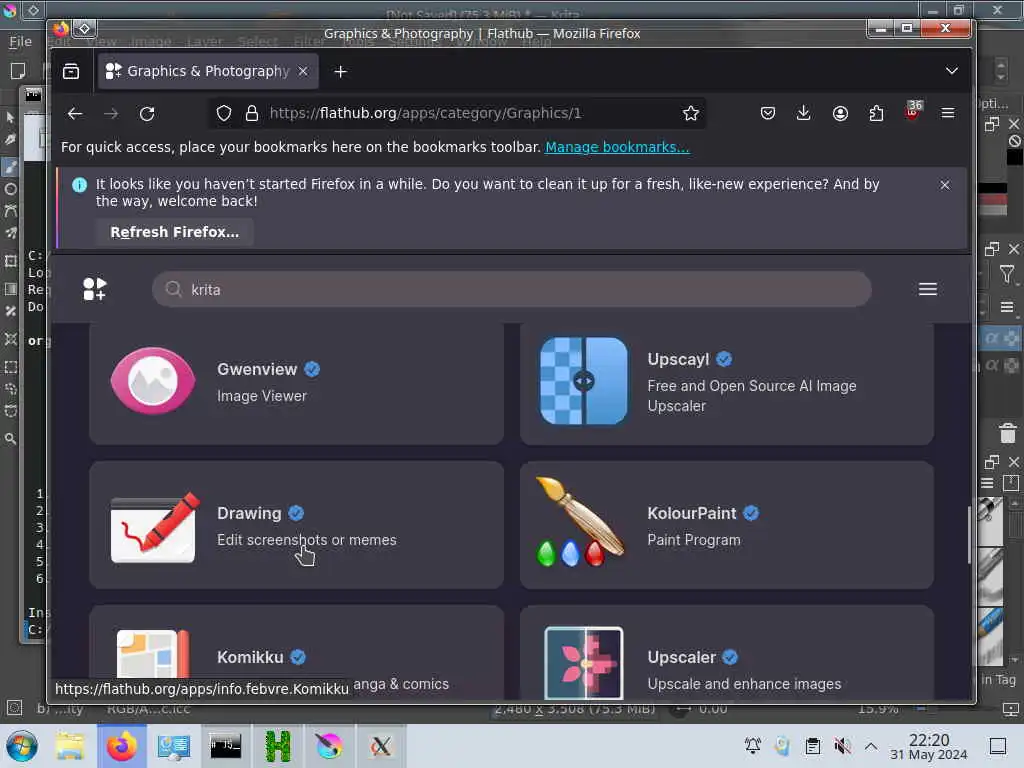Close the Graphics & Photography tab
Image resolution: width=1024 pixels, height=768 pixels.
click(x=303, y=71)
